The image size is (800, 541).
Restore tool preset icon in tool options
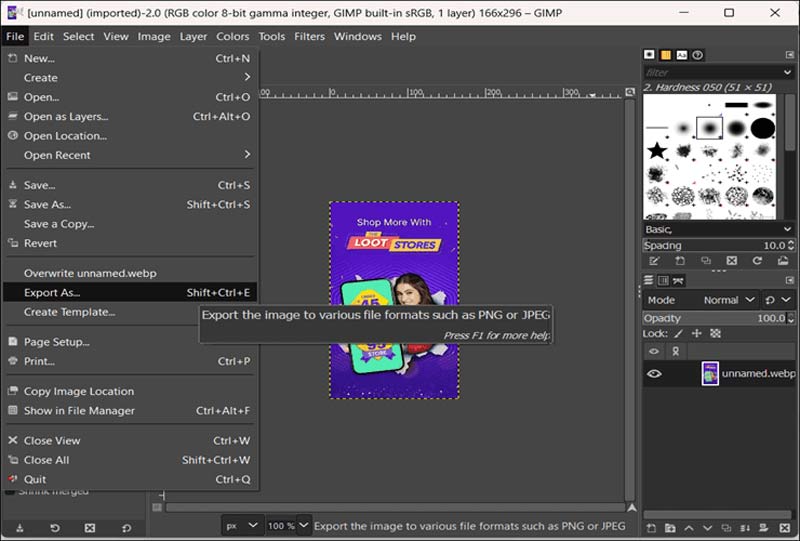pos(55,528)
